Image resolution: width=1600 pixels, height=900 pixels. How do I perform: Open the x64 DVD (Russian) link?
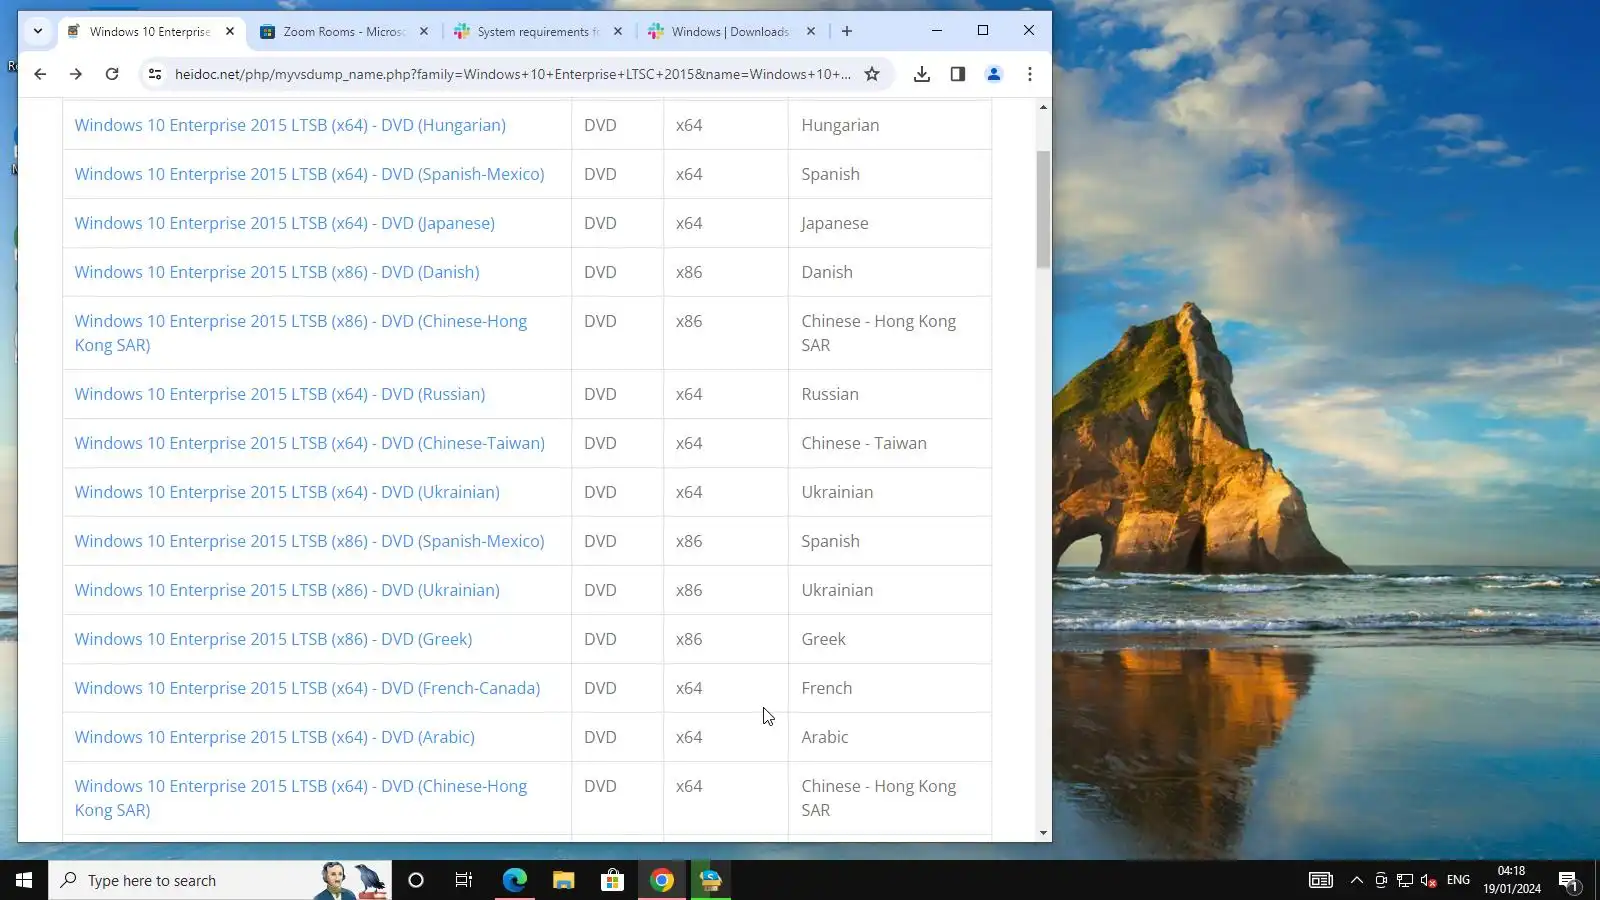[280, 394]
